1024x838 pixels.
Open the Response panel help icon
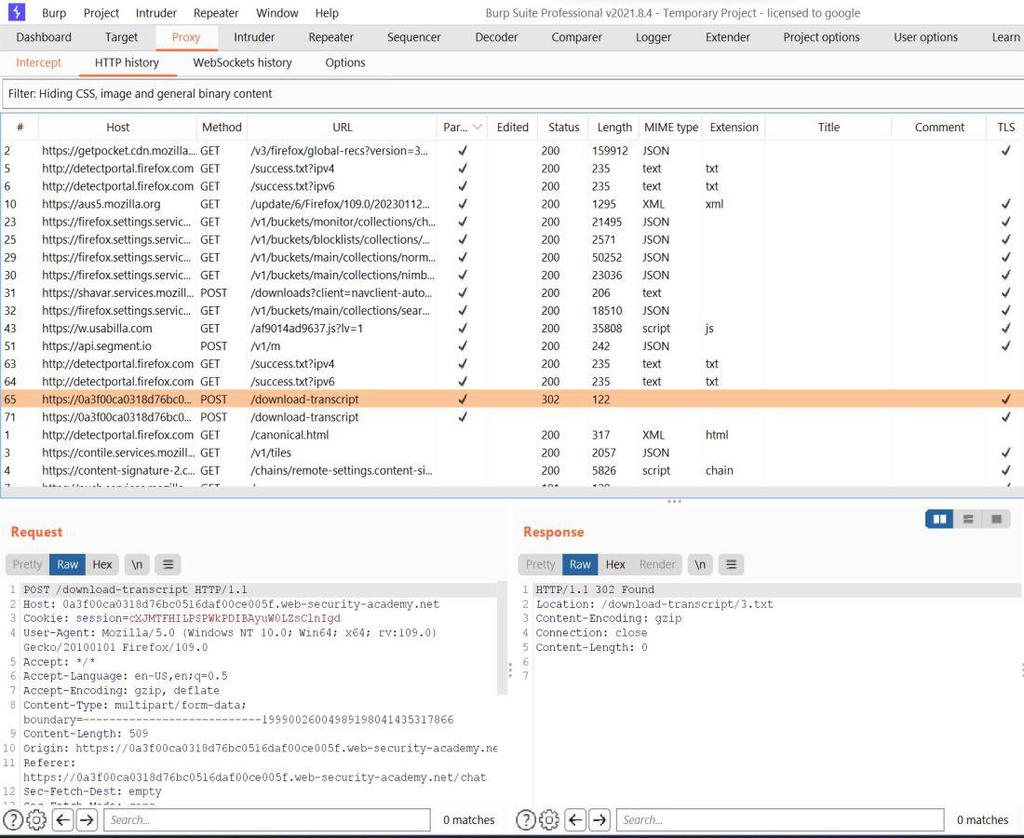tap(526, 819)
